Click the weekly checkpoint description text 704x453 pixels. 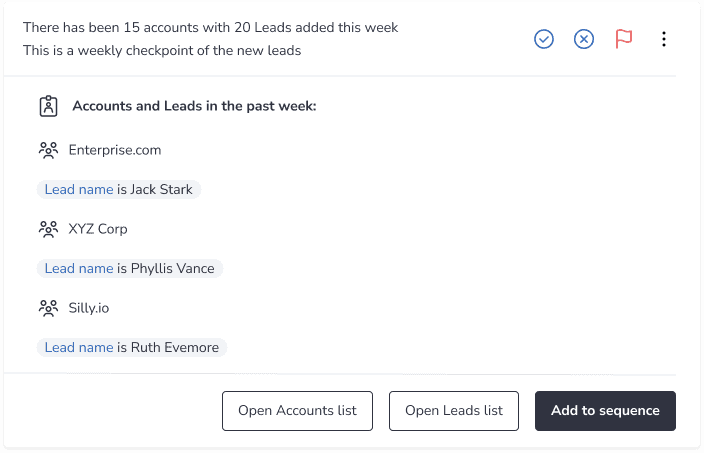click(162, 50)
